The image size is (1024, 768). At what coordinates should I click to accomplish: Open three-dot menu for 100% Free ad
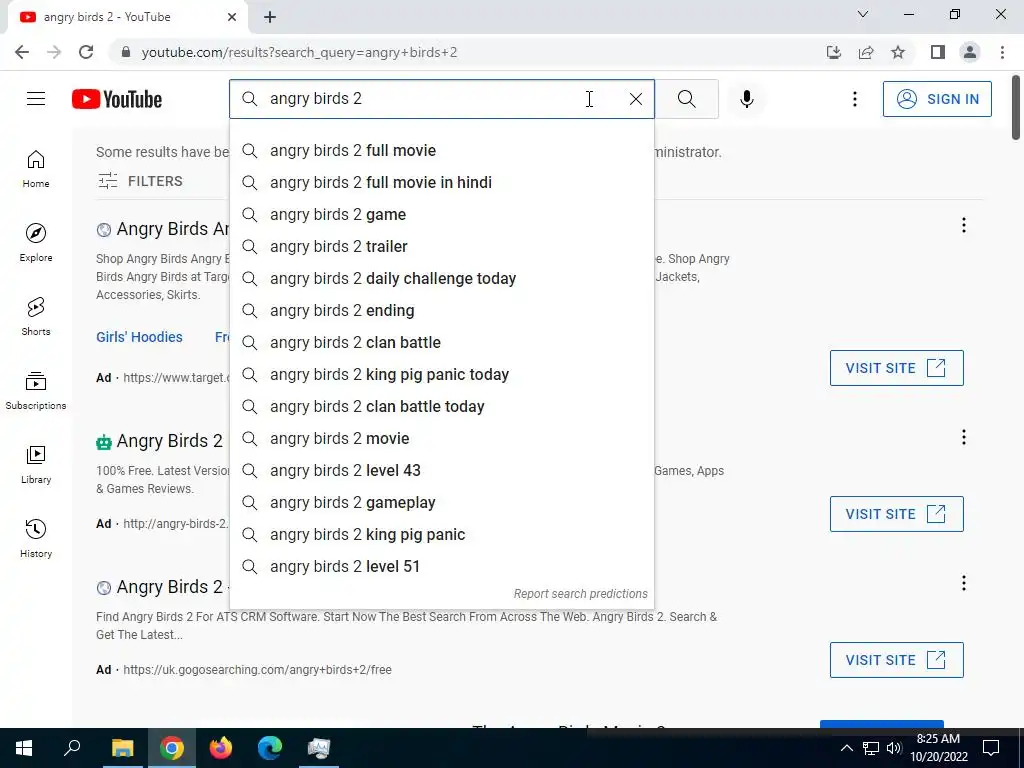pos(963,437)
